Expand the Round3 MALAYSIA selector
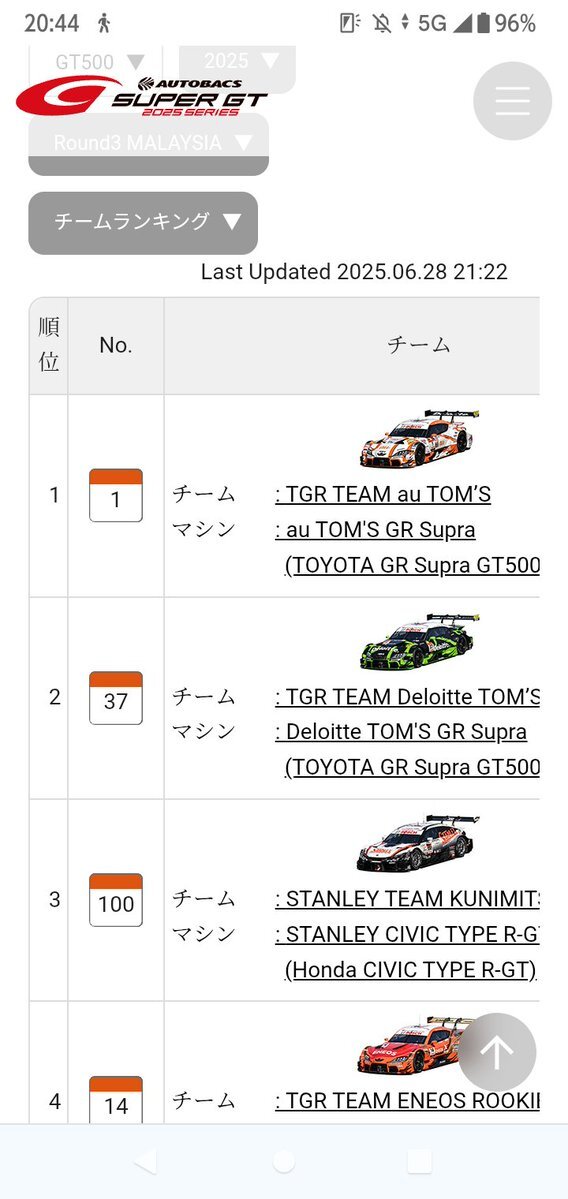This screenshot has height=1199, width=568. click(148, 144)
